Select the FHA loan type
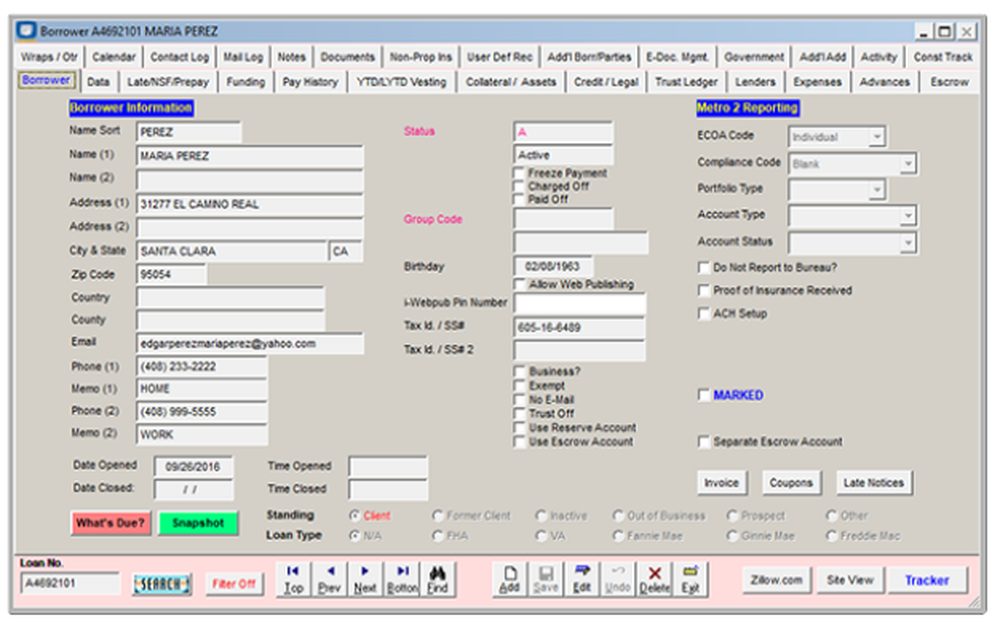This screenshot has width=1000, height=629. coord(438,536)
